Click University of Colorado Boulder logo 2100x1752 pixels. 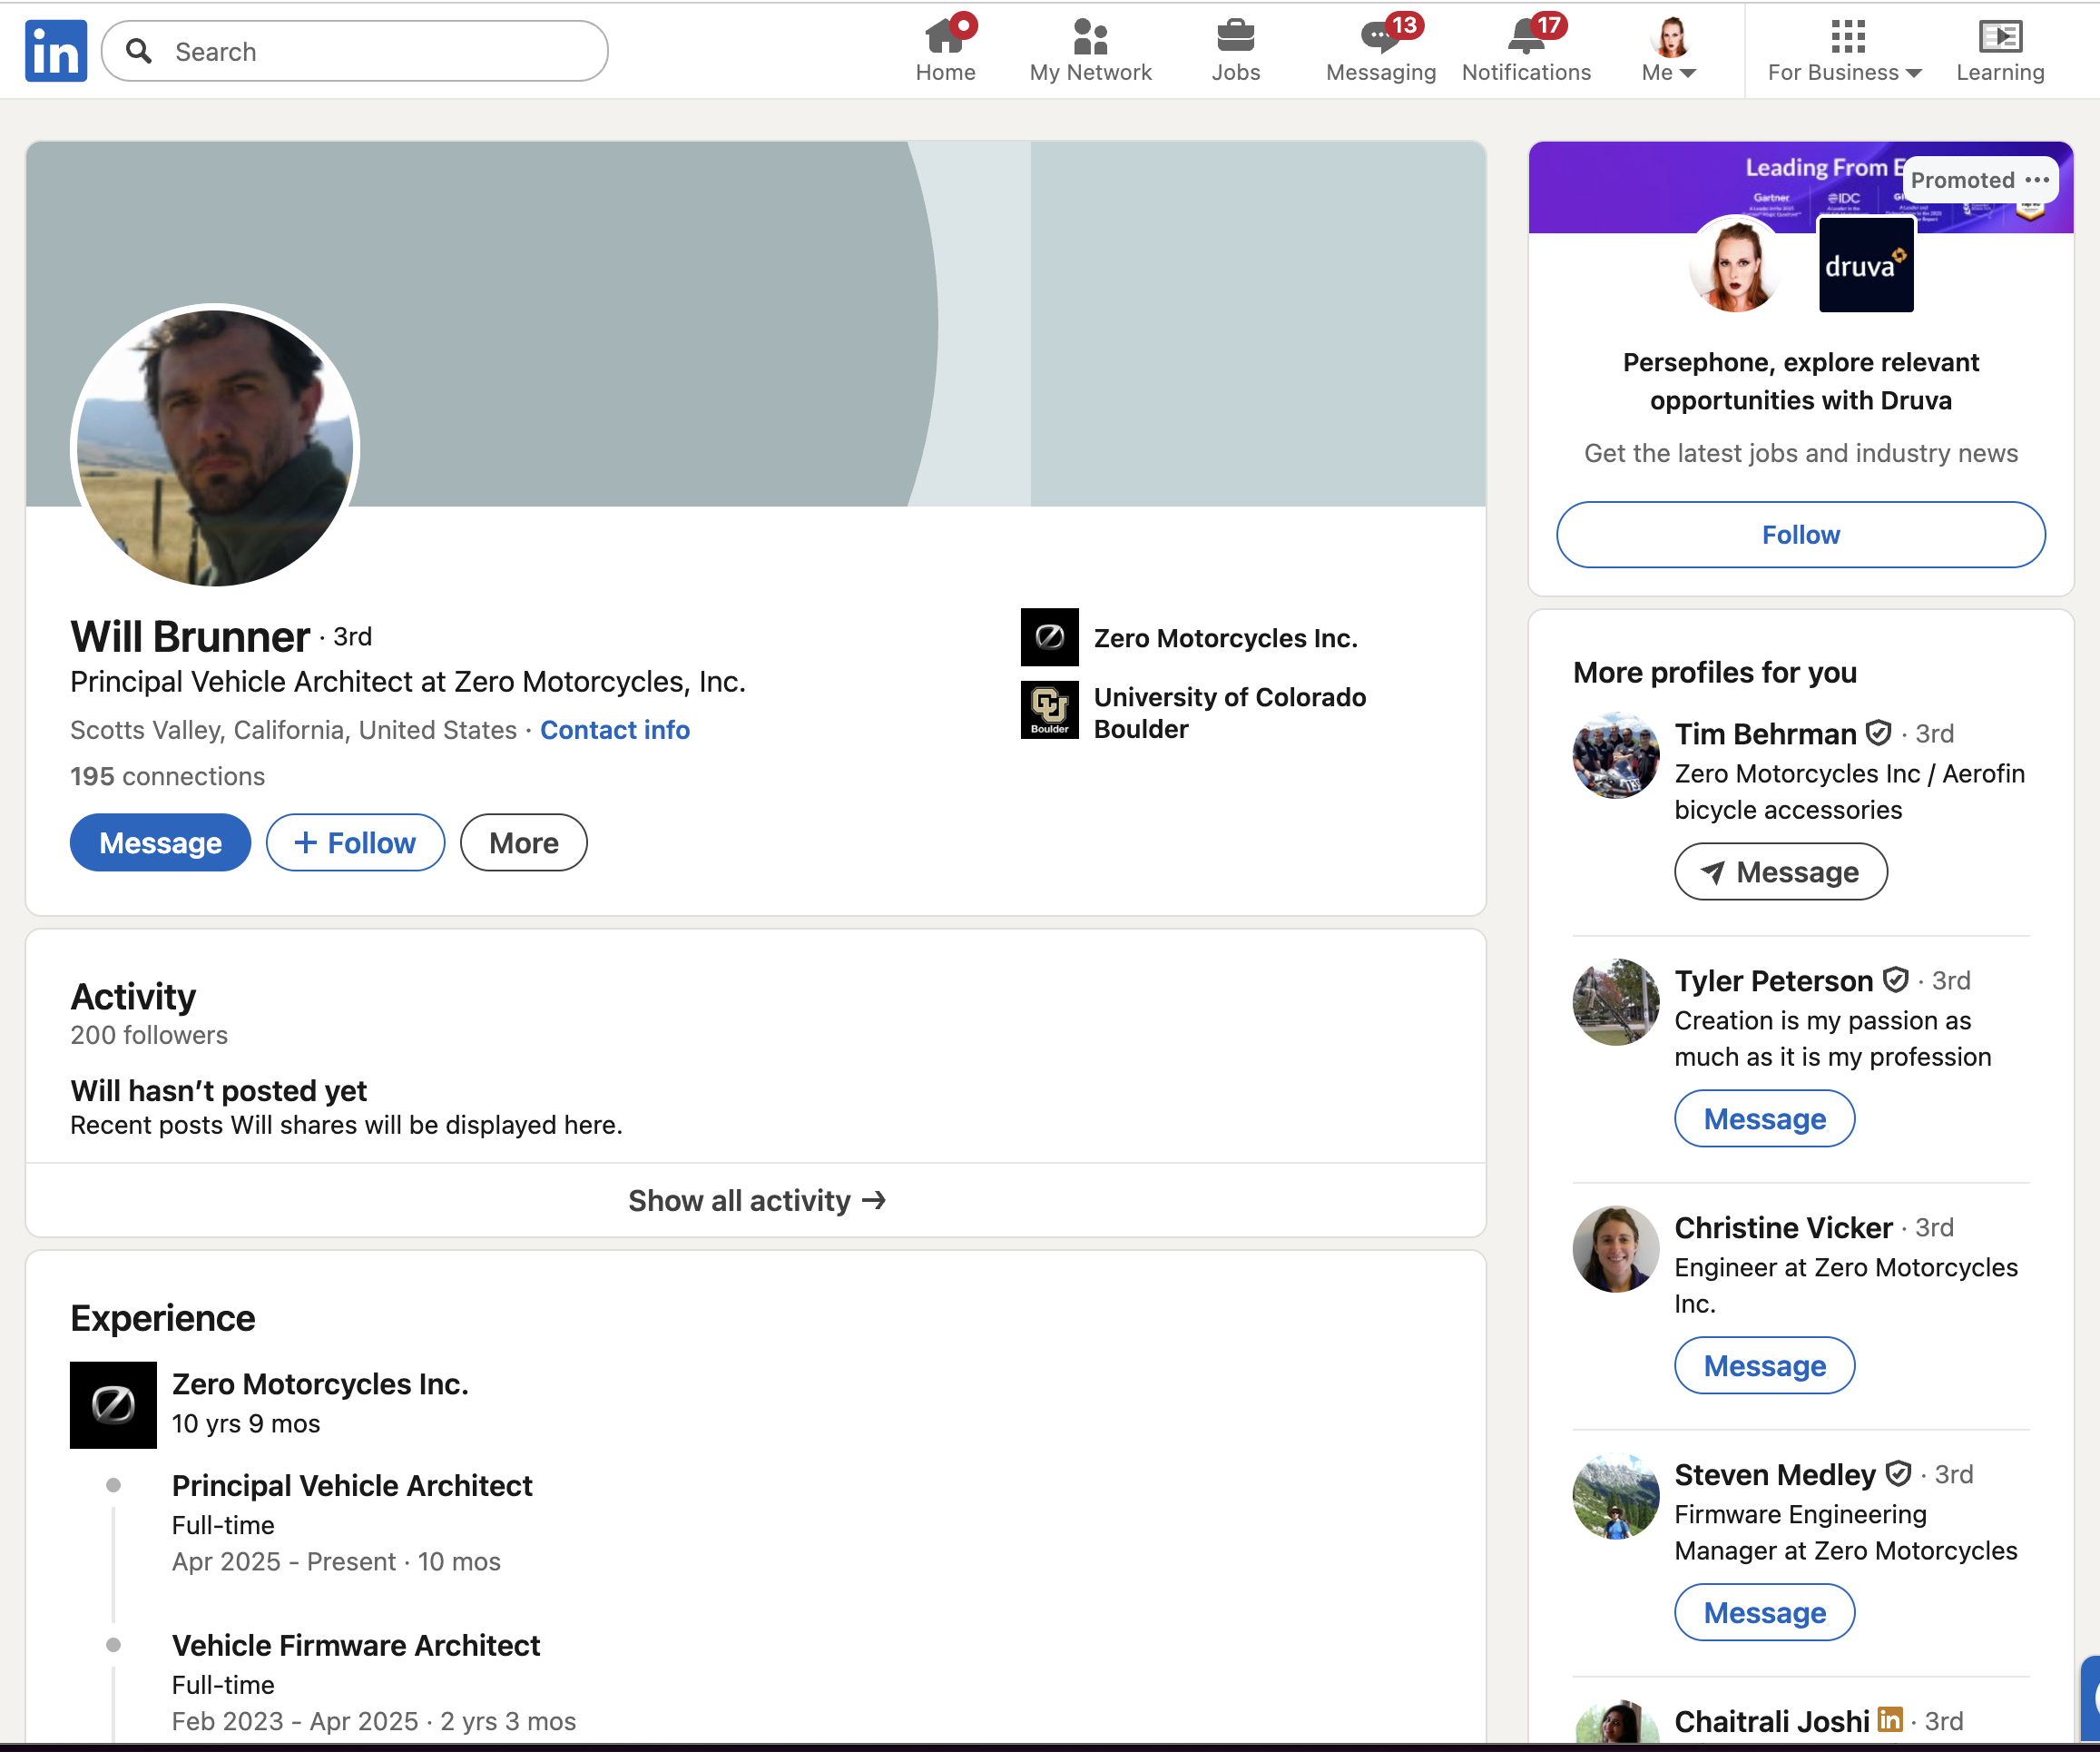pyautogui.click(x=1049, y=710)
